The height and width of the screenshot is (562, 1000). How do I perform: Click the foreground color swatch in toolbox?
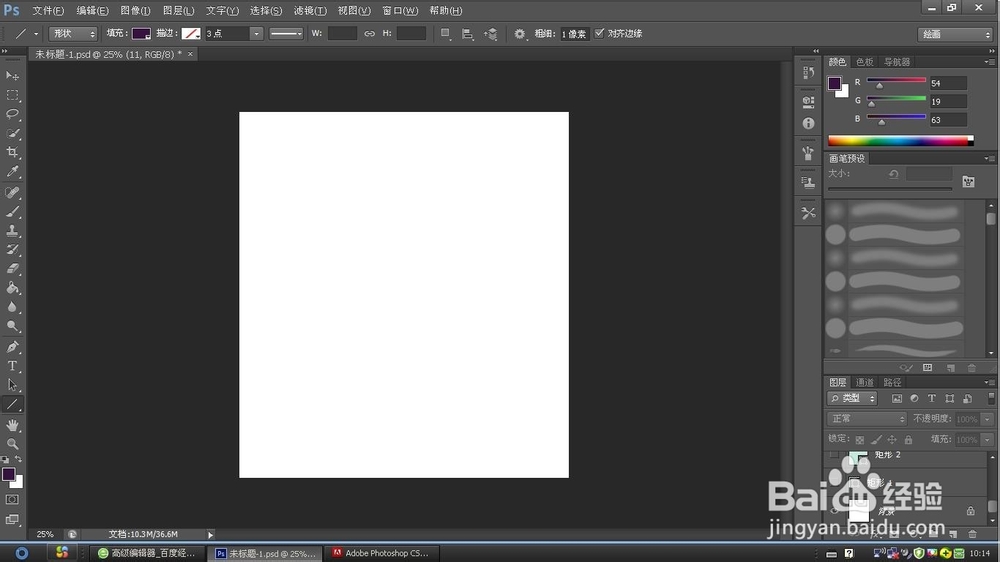pyautogui.click(x=8, y=474)
